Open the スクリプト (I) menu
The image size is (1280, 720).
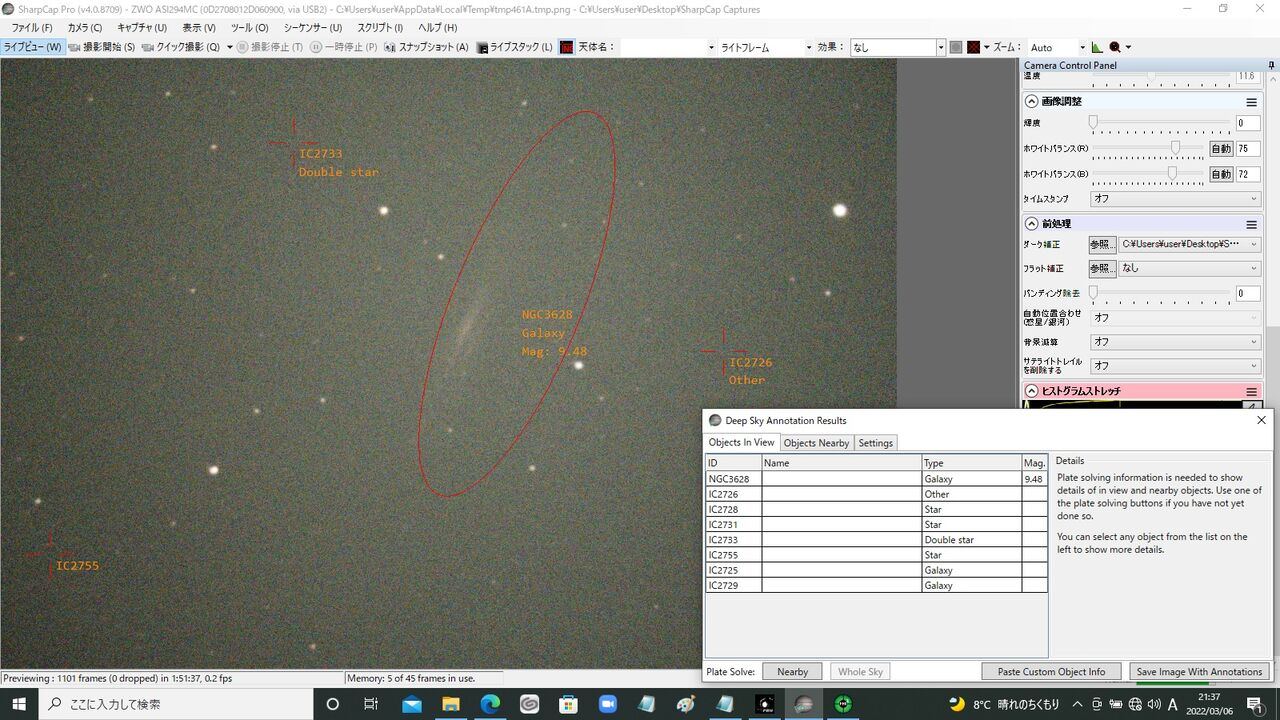tap(380, 28)
